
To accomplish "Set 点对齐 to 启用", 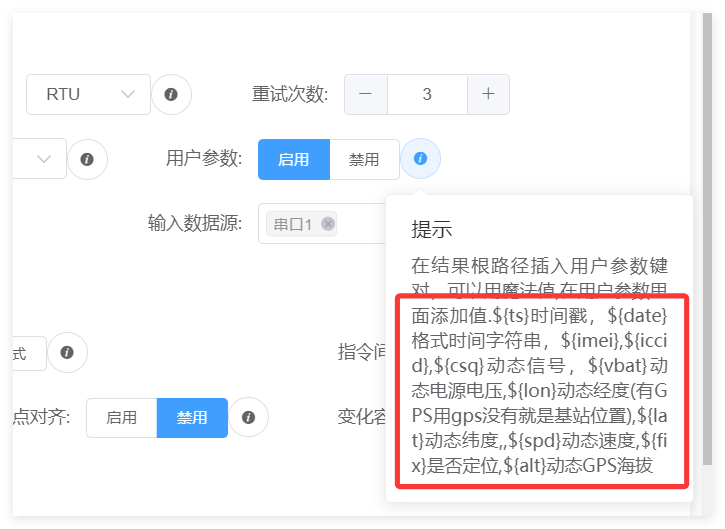I will click(x=121, y=417).
